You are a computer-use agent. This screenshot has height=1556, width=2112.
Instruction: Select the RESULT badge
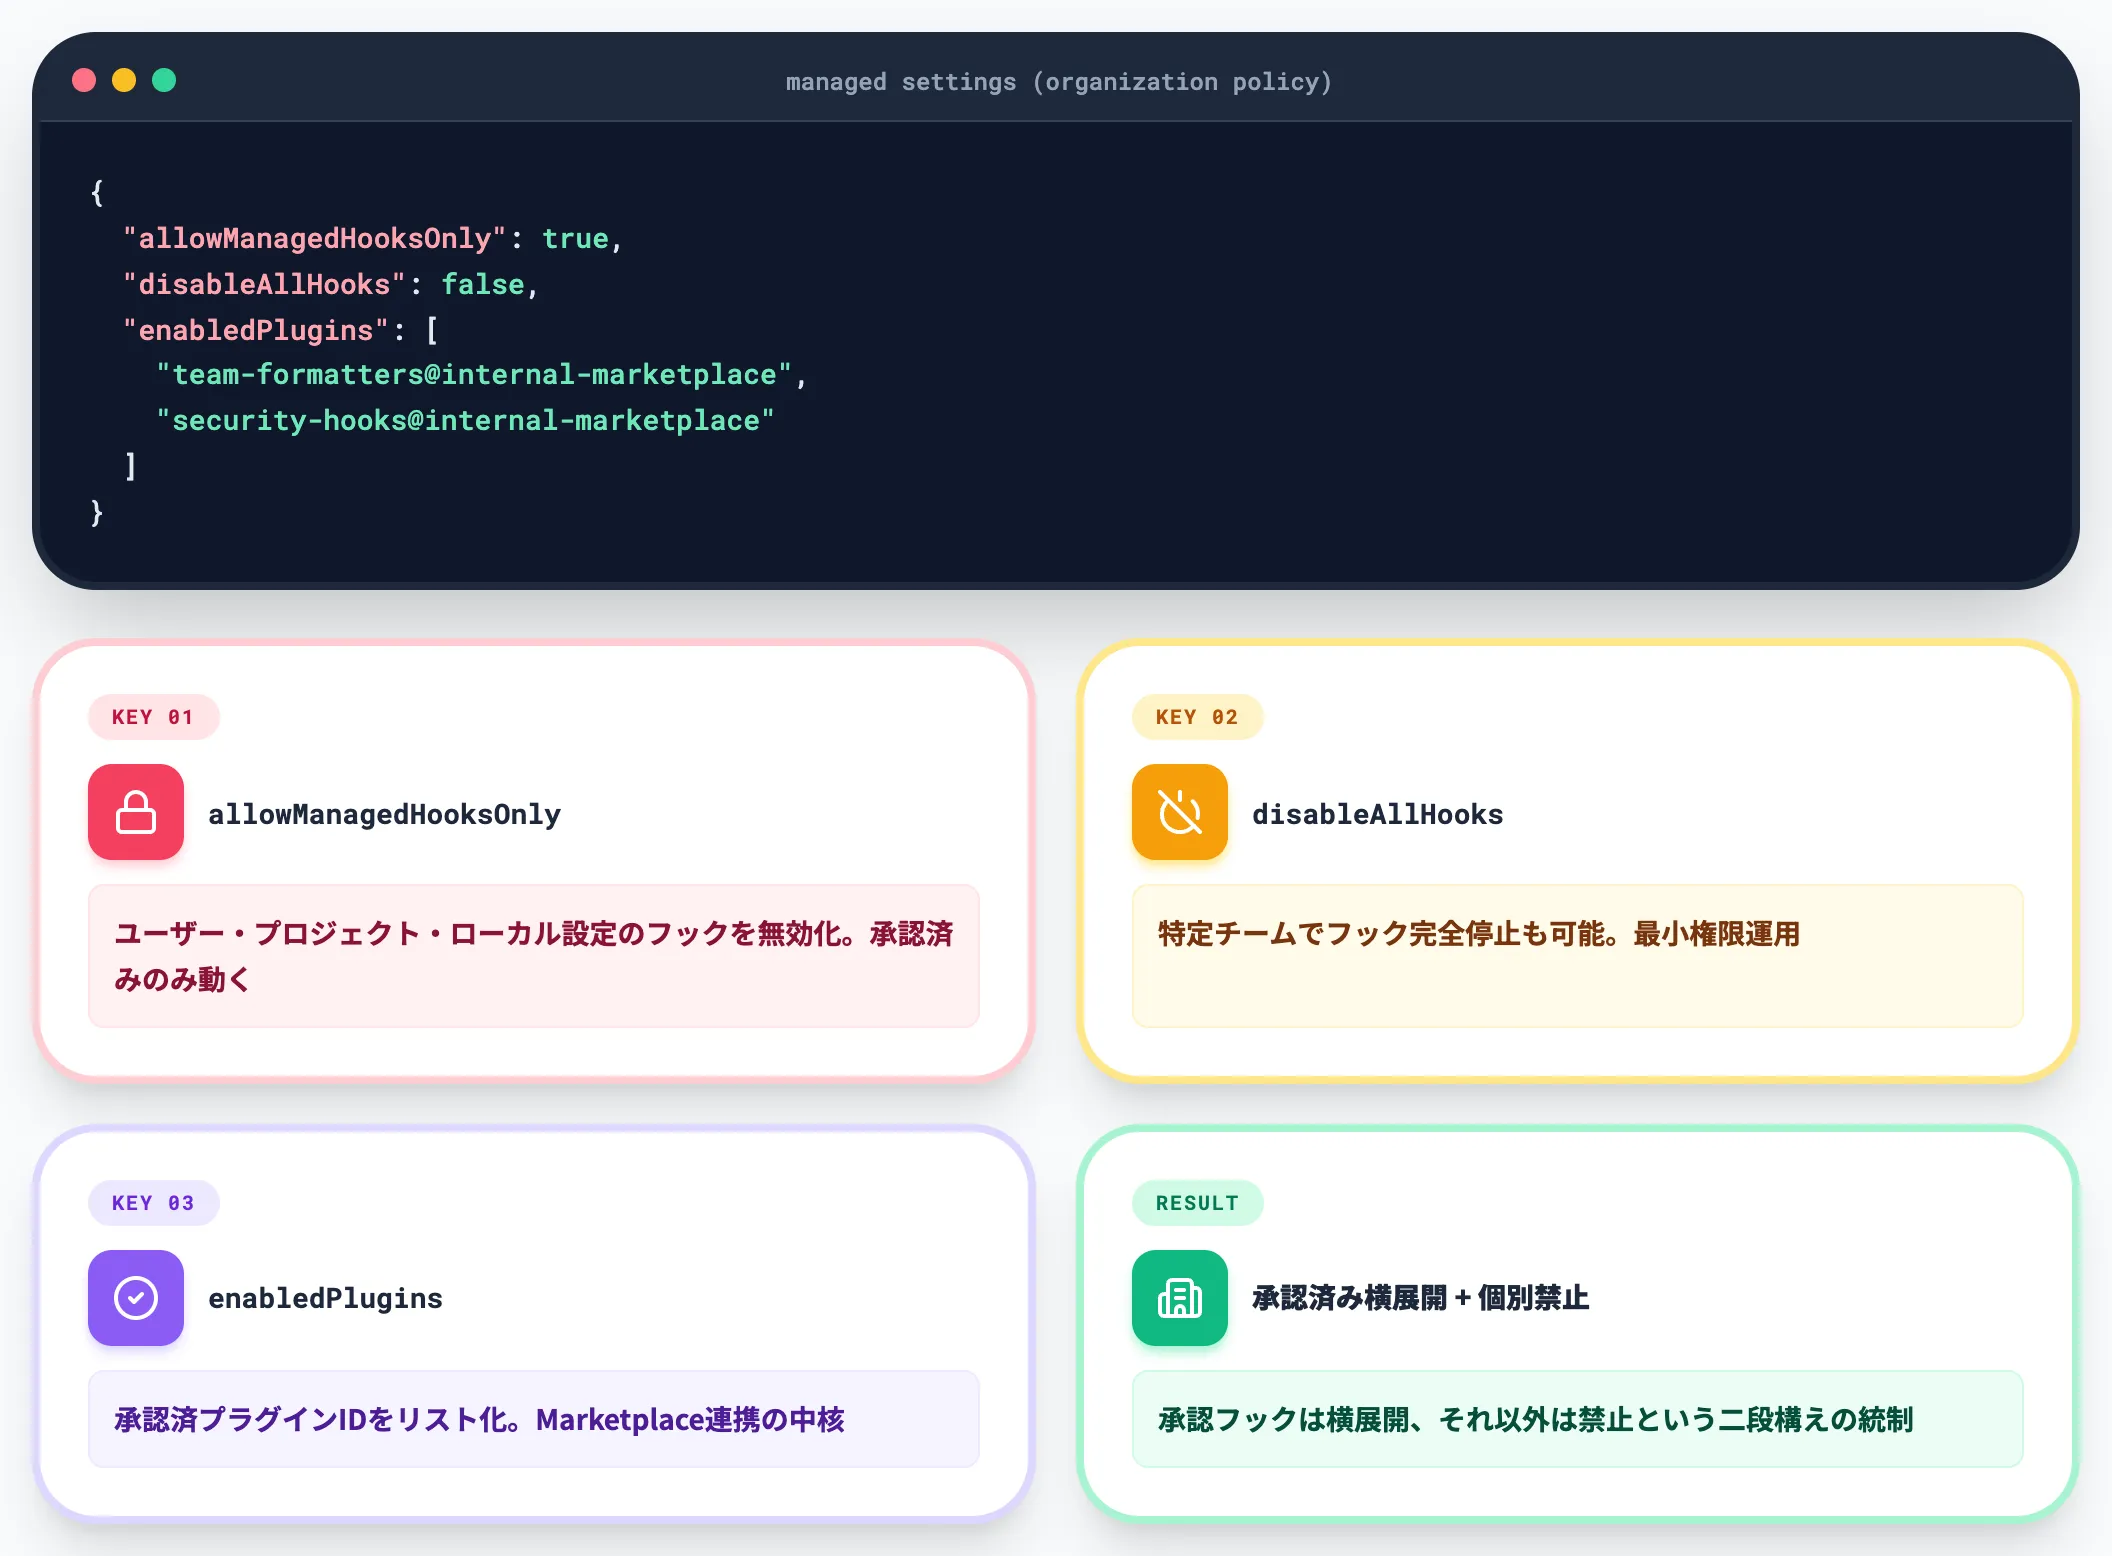pyautogui.click(x=1197, y=1203)
